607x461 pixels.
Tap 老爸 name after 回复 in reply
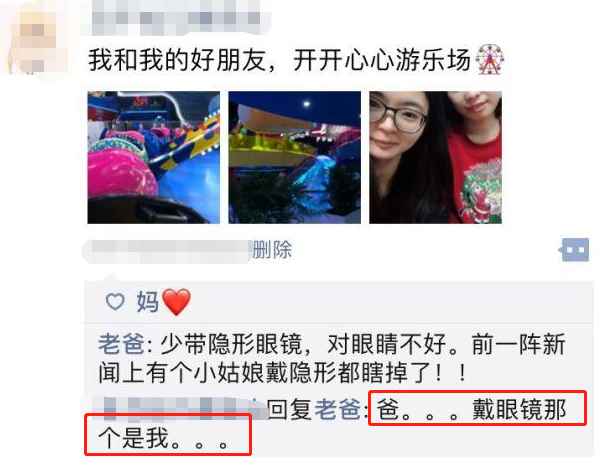[337, 410]
